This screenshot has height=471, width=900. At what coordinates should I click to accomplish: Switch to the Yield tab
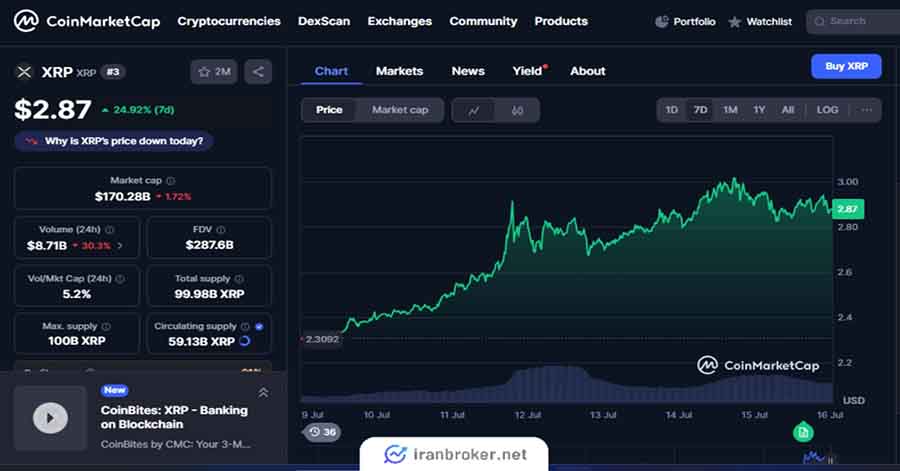click(527, 71)
